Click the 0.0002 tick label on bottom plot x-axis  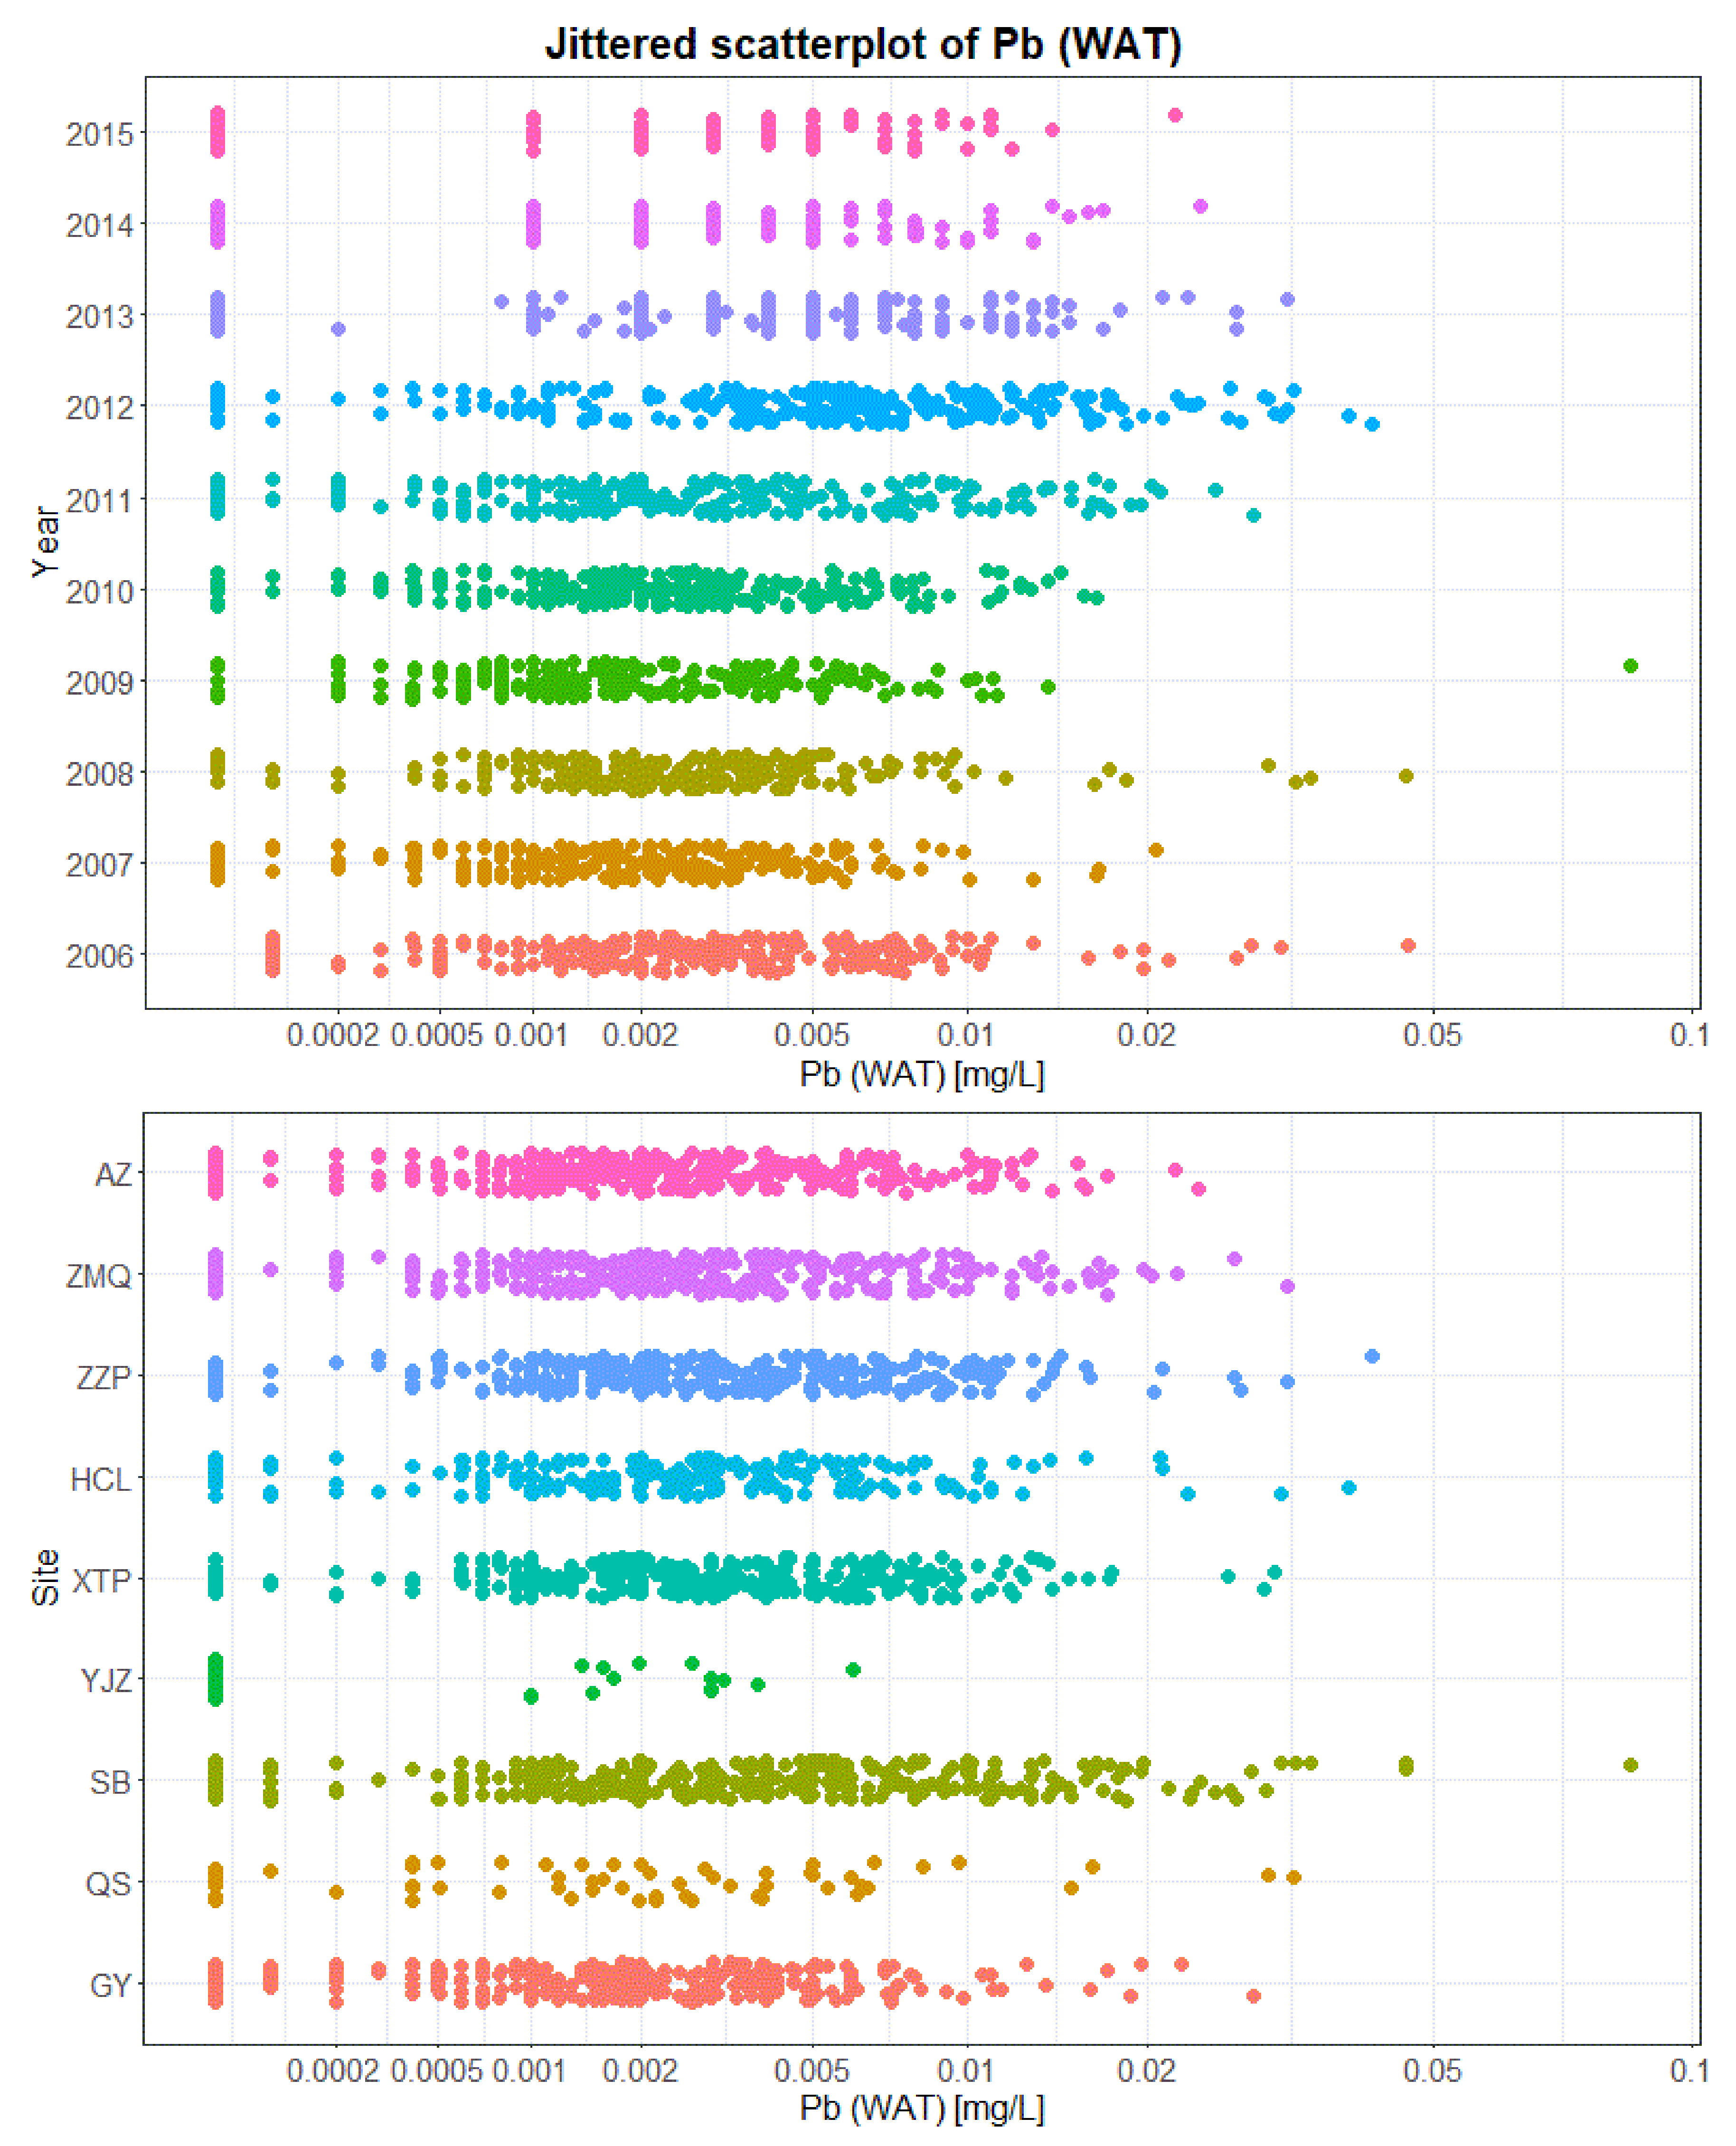point(332,2069)
